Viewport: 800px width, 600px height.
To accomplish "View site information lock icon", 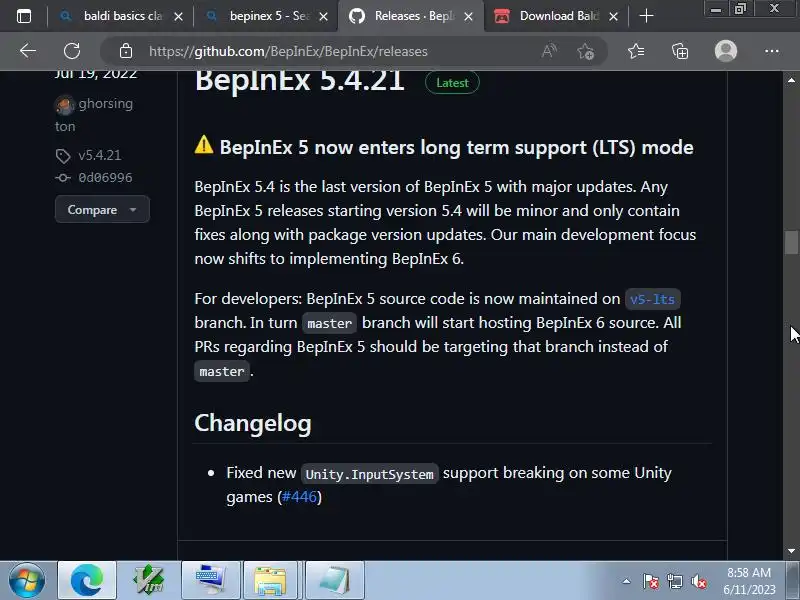I will pos(126,52).
